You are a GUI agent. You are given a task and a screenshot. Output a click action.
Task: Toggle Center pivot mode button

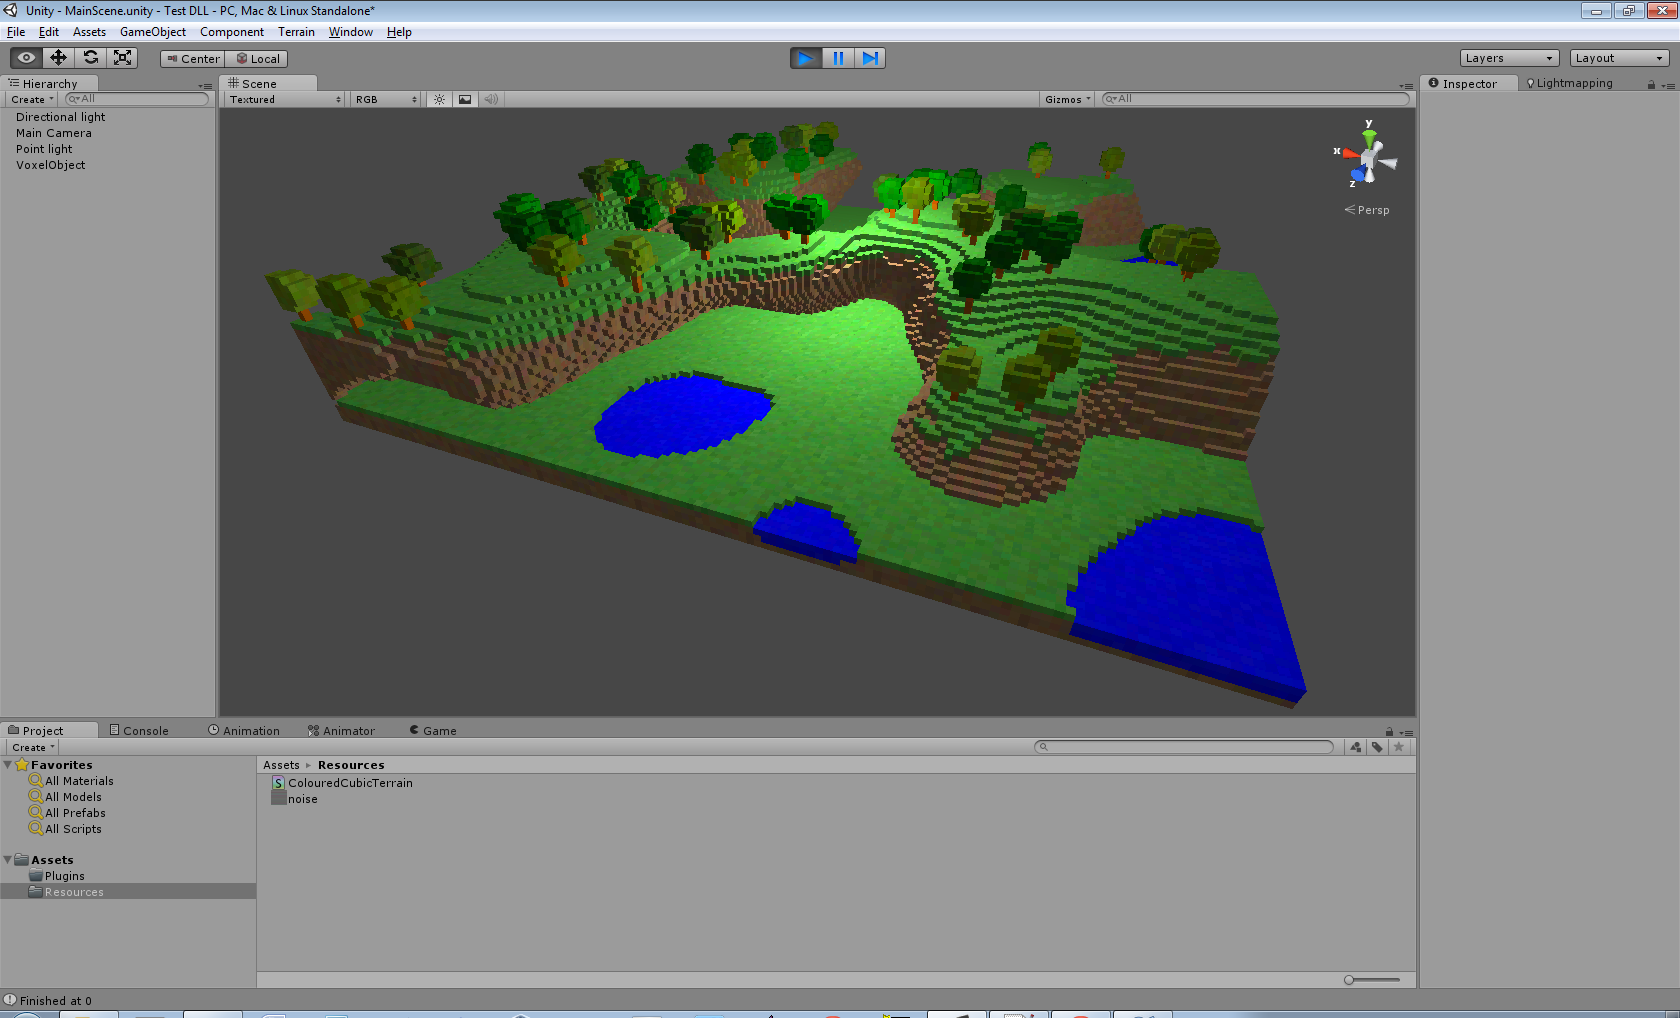pyautogui.click(x=193, y=59)
